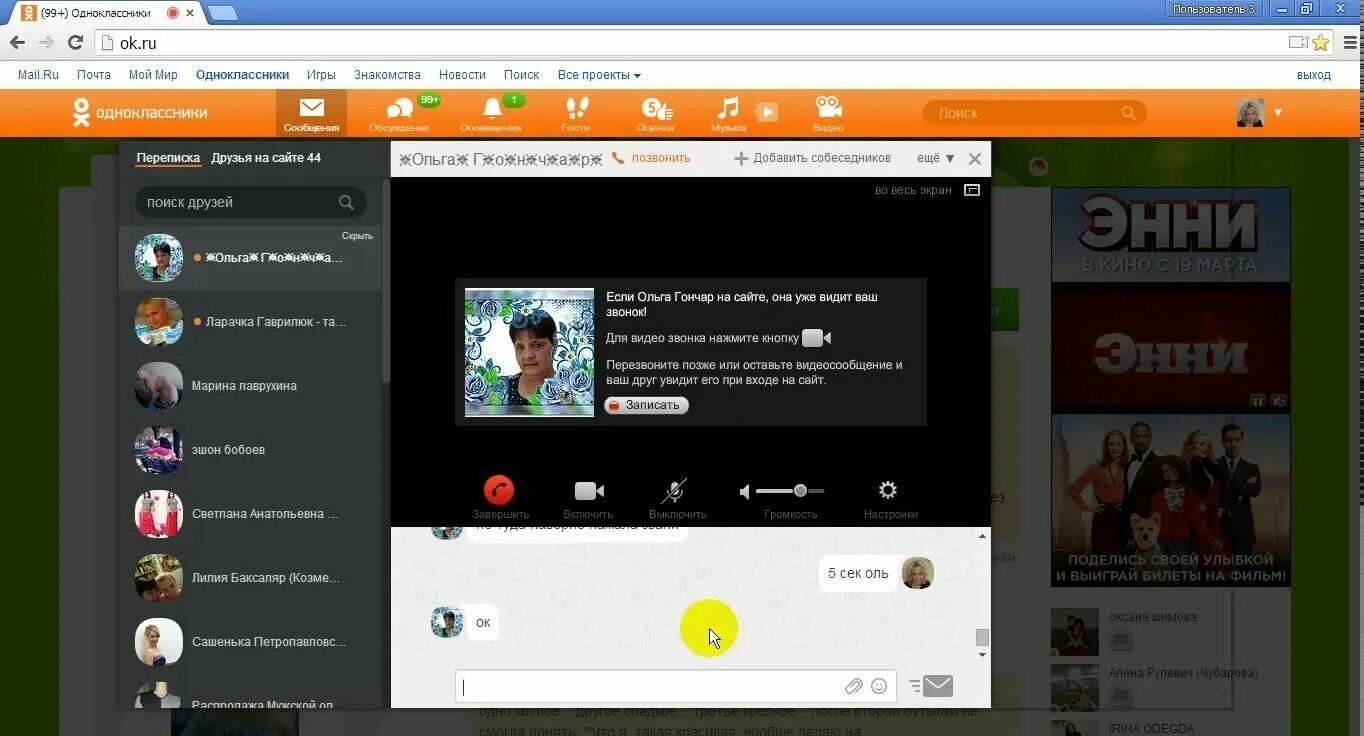Click the Поиск field in header
The width and height of the screenshot is (1364, 736).
pyautogui.click(x=1034, y=113)
